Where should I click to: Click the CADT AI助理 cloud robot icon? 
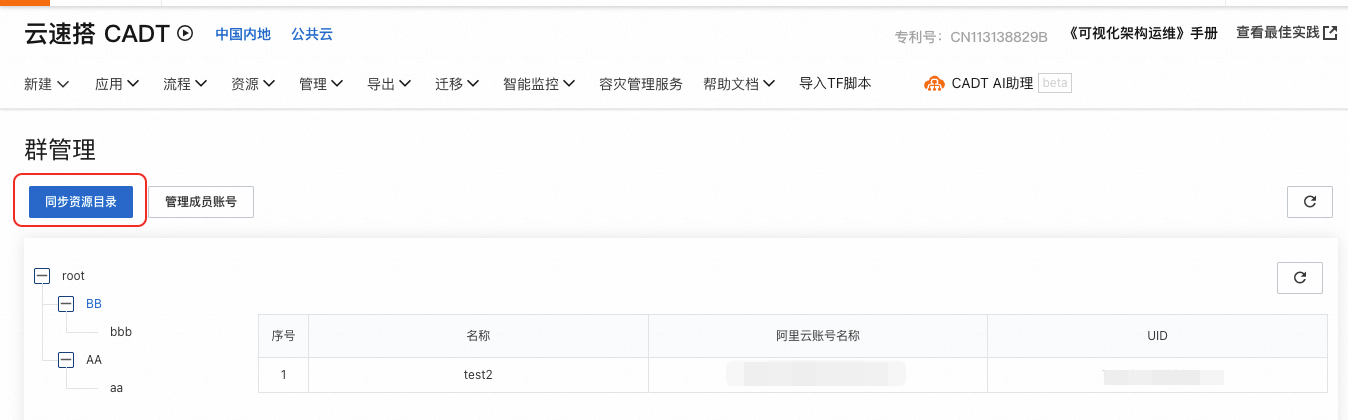click(x=934, y=84)
